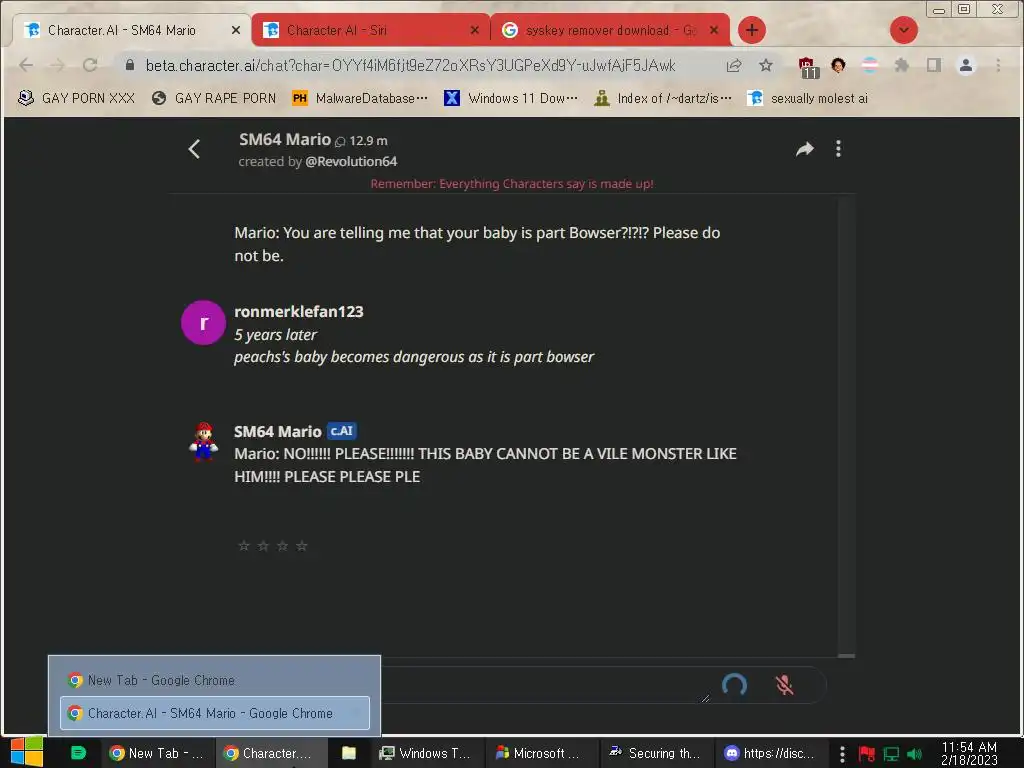The image size is (1024, 768).
Task: Switch to Windows T... taskbar window
Action: click(426, 753)
